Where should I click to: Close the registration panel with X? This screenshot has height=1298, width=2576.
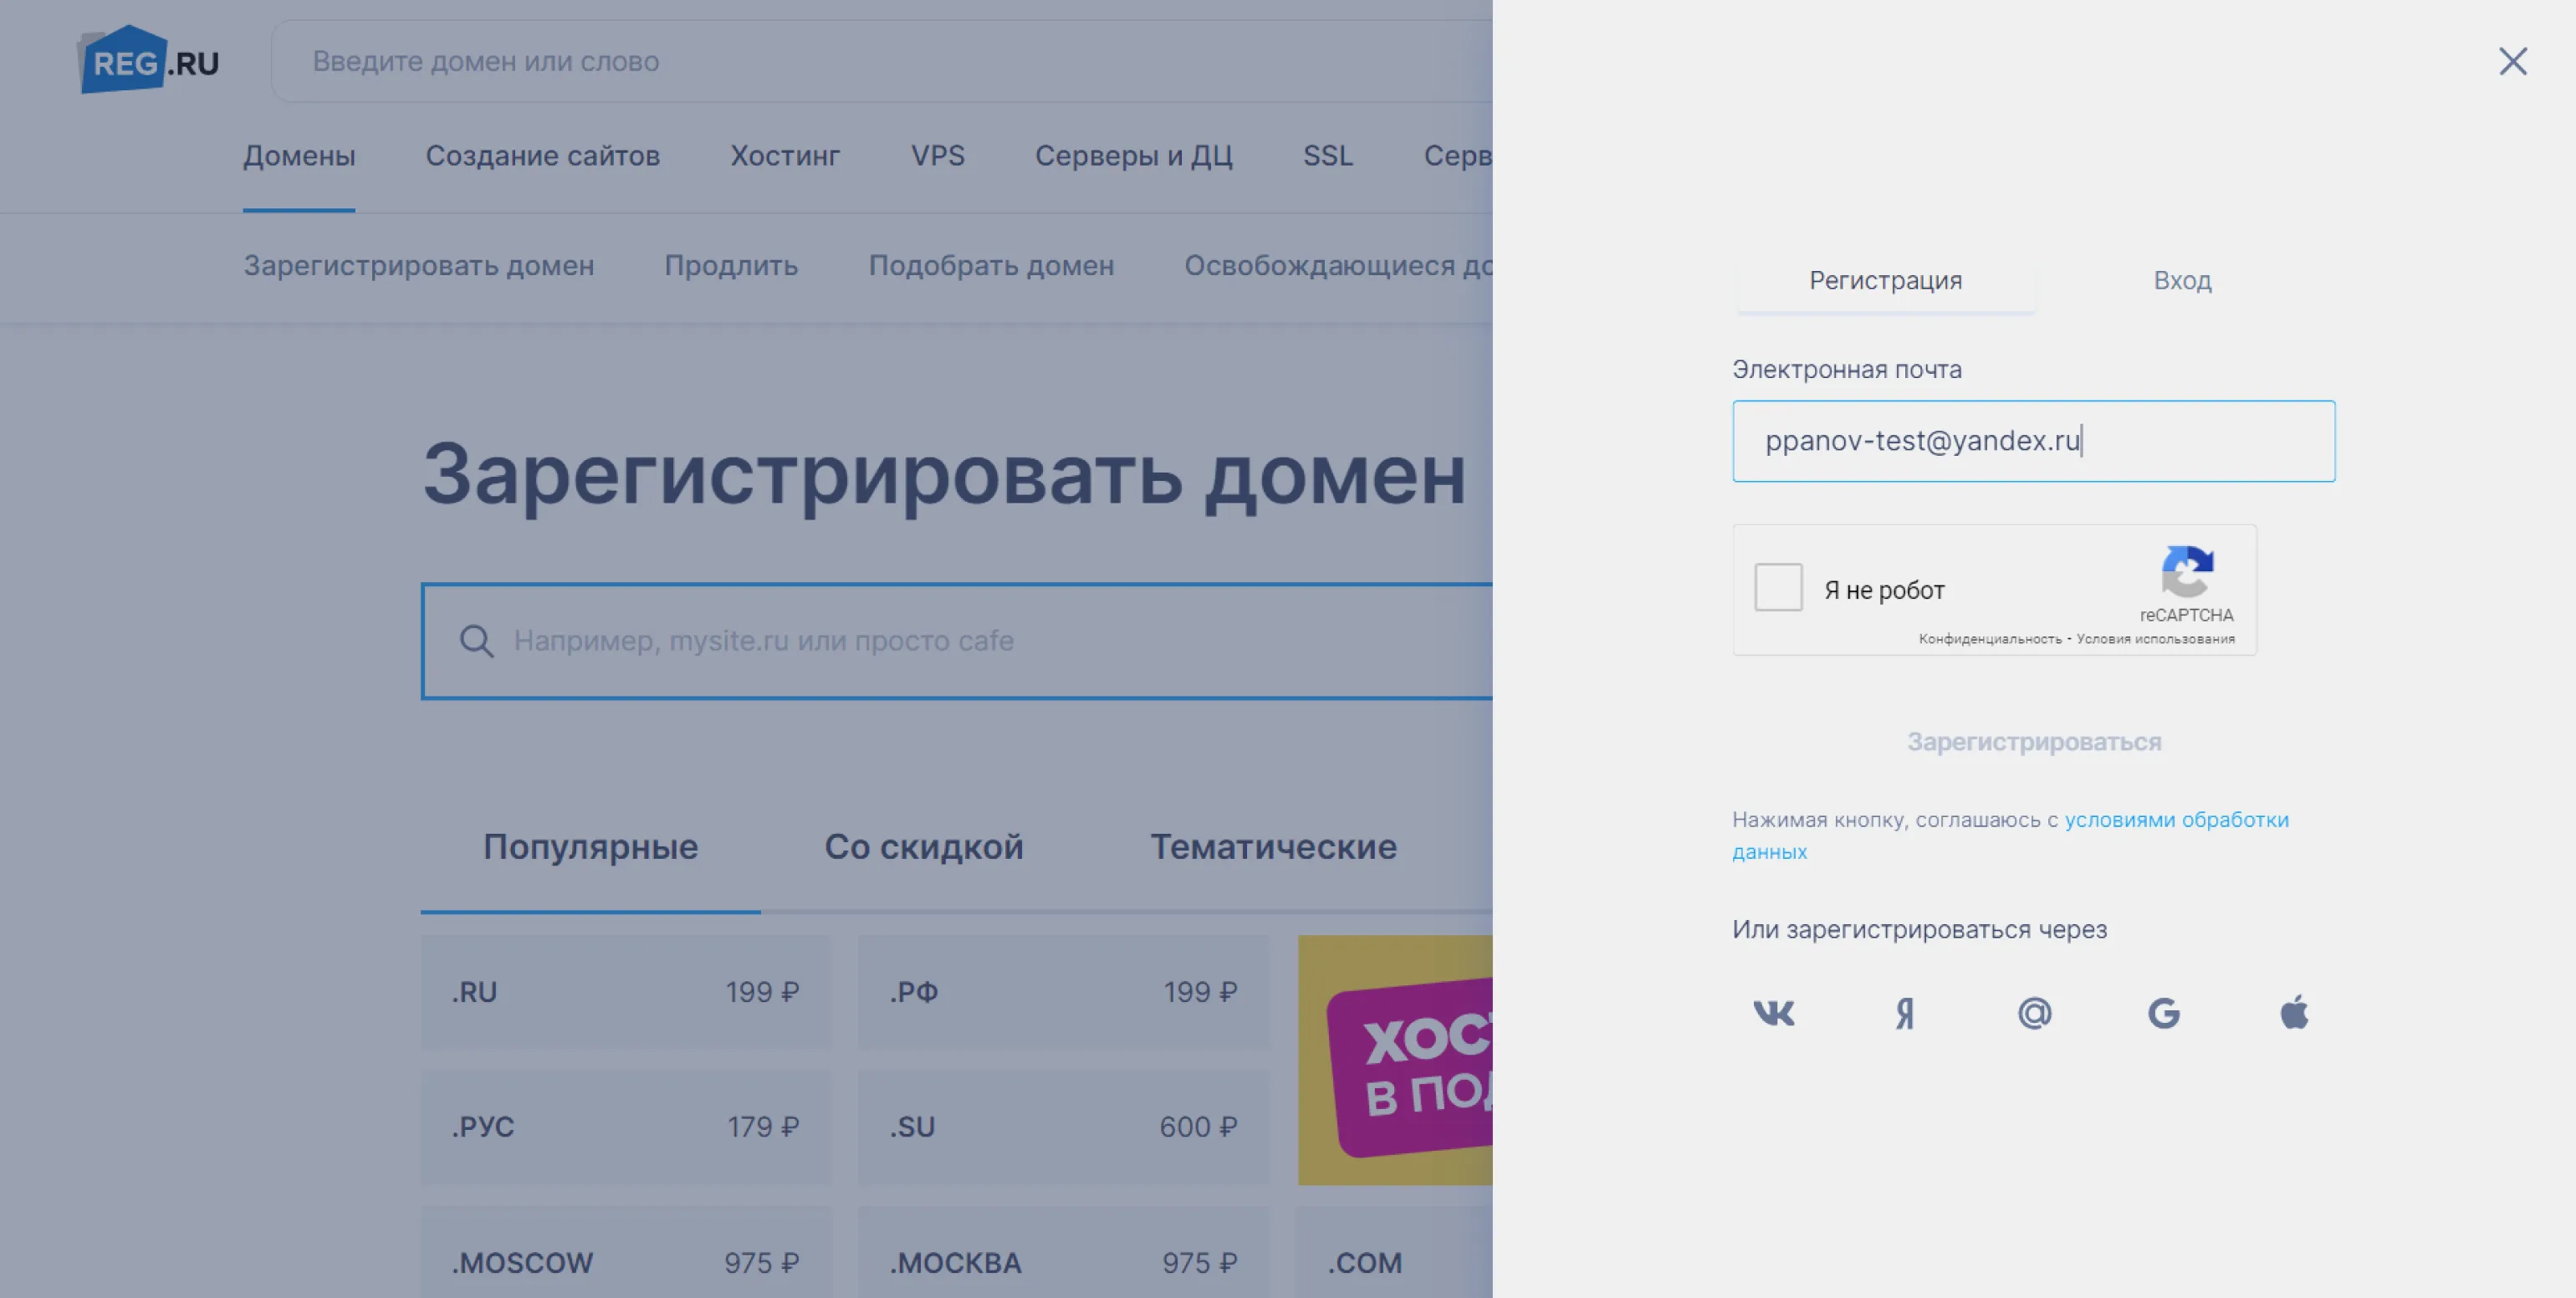click(x=2513, y=61)
